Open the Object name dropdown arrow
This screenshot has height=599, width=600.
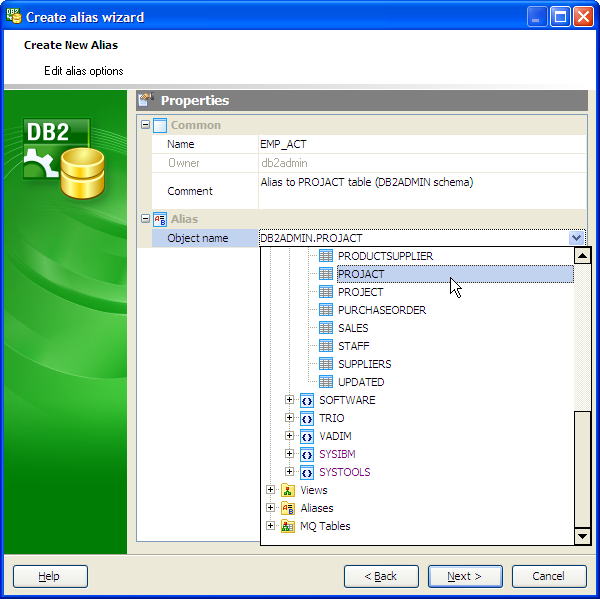(x=576, y=238)
